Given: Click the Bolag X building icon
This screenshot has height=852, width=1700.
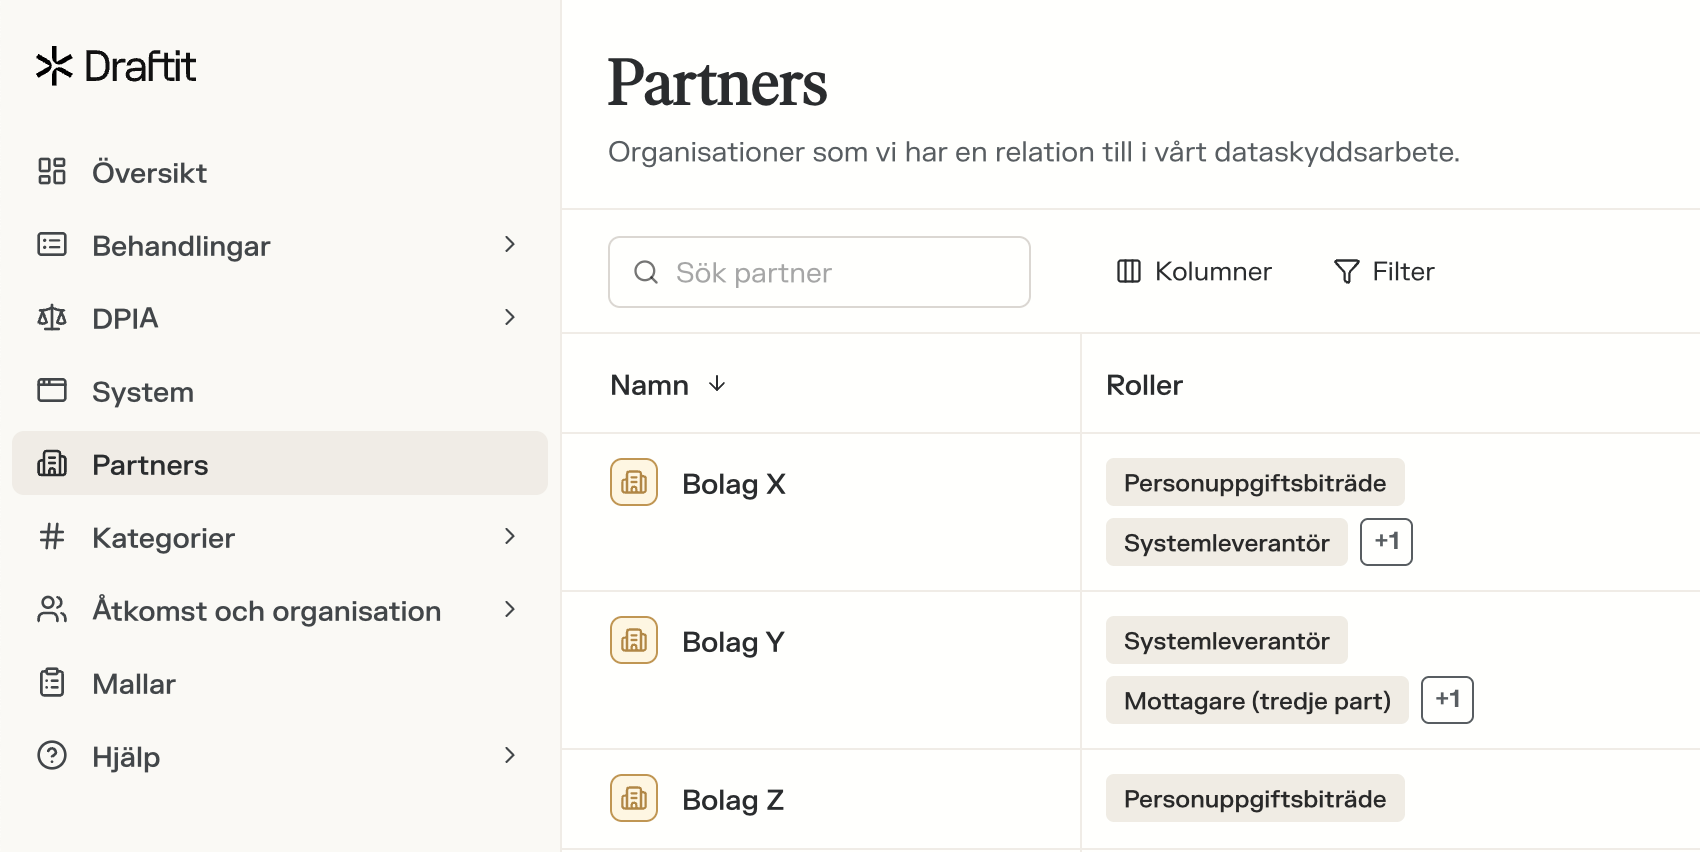Looking at the screenshot, I should click(634, 483).
